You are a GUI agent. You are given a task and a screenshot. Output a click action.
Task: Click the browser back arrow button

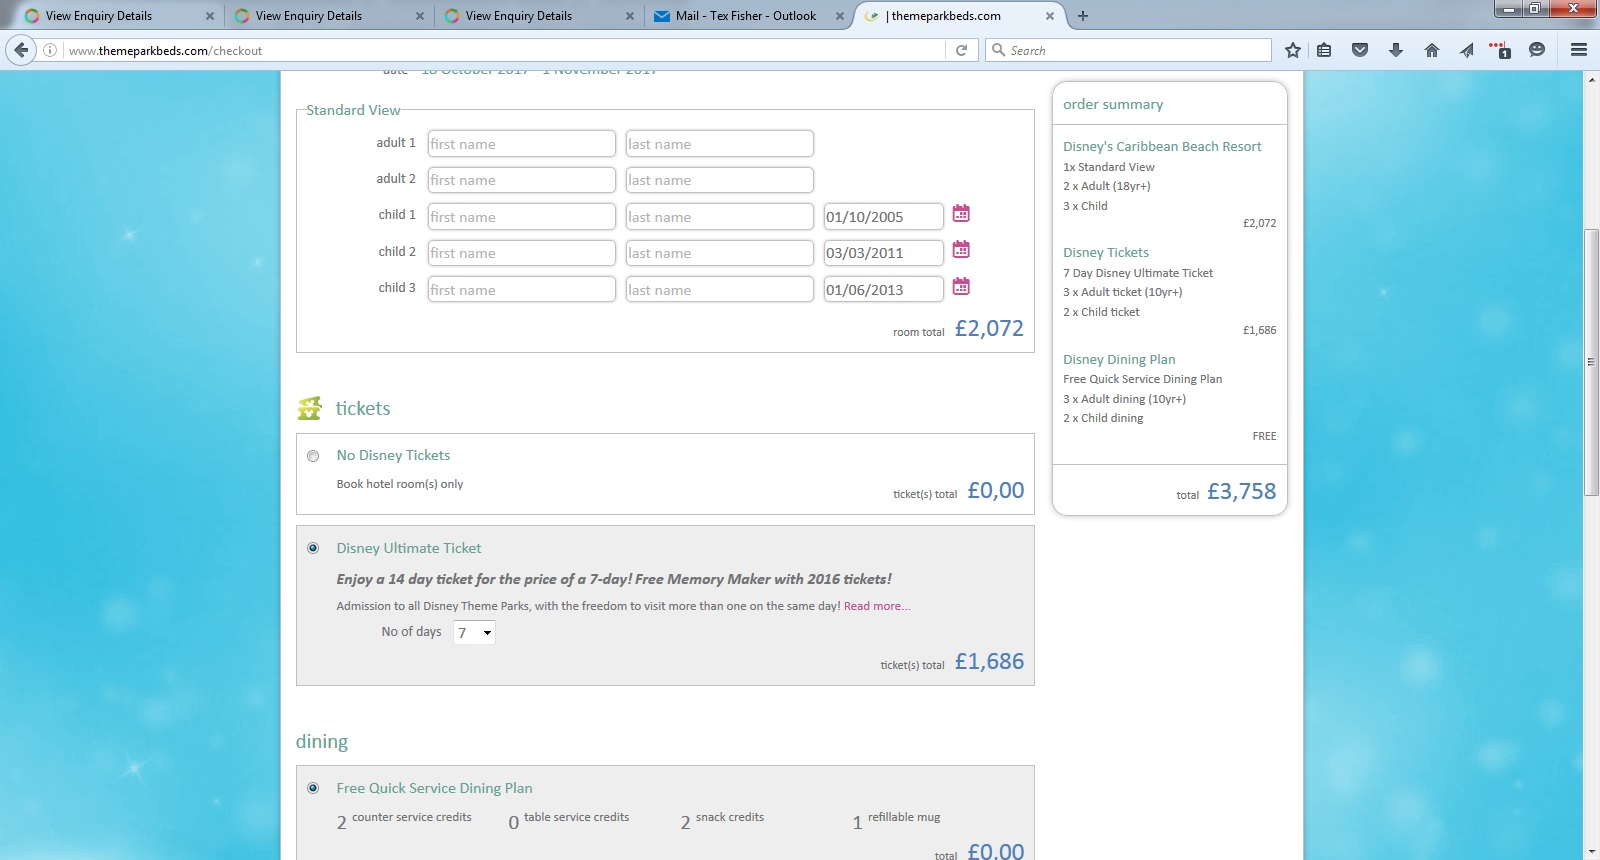pyautogui.click(x=21, y=50)
